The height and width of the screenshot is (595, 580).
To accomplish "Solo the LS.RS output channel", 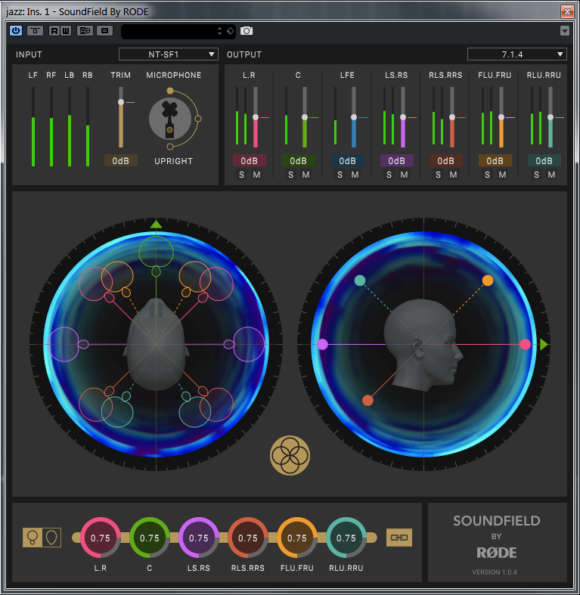I will 389,175.
